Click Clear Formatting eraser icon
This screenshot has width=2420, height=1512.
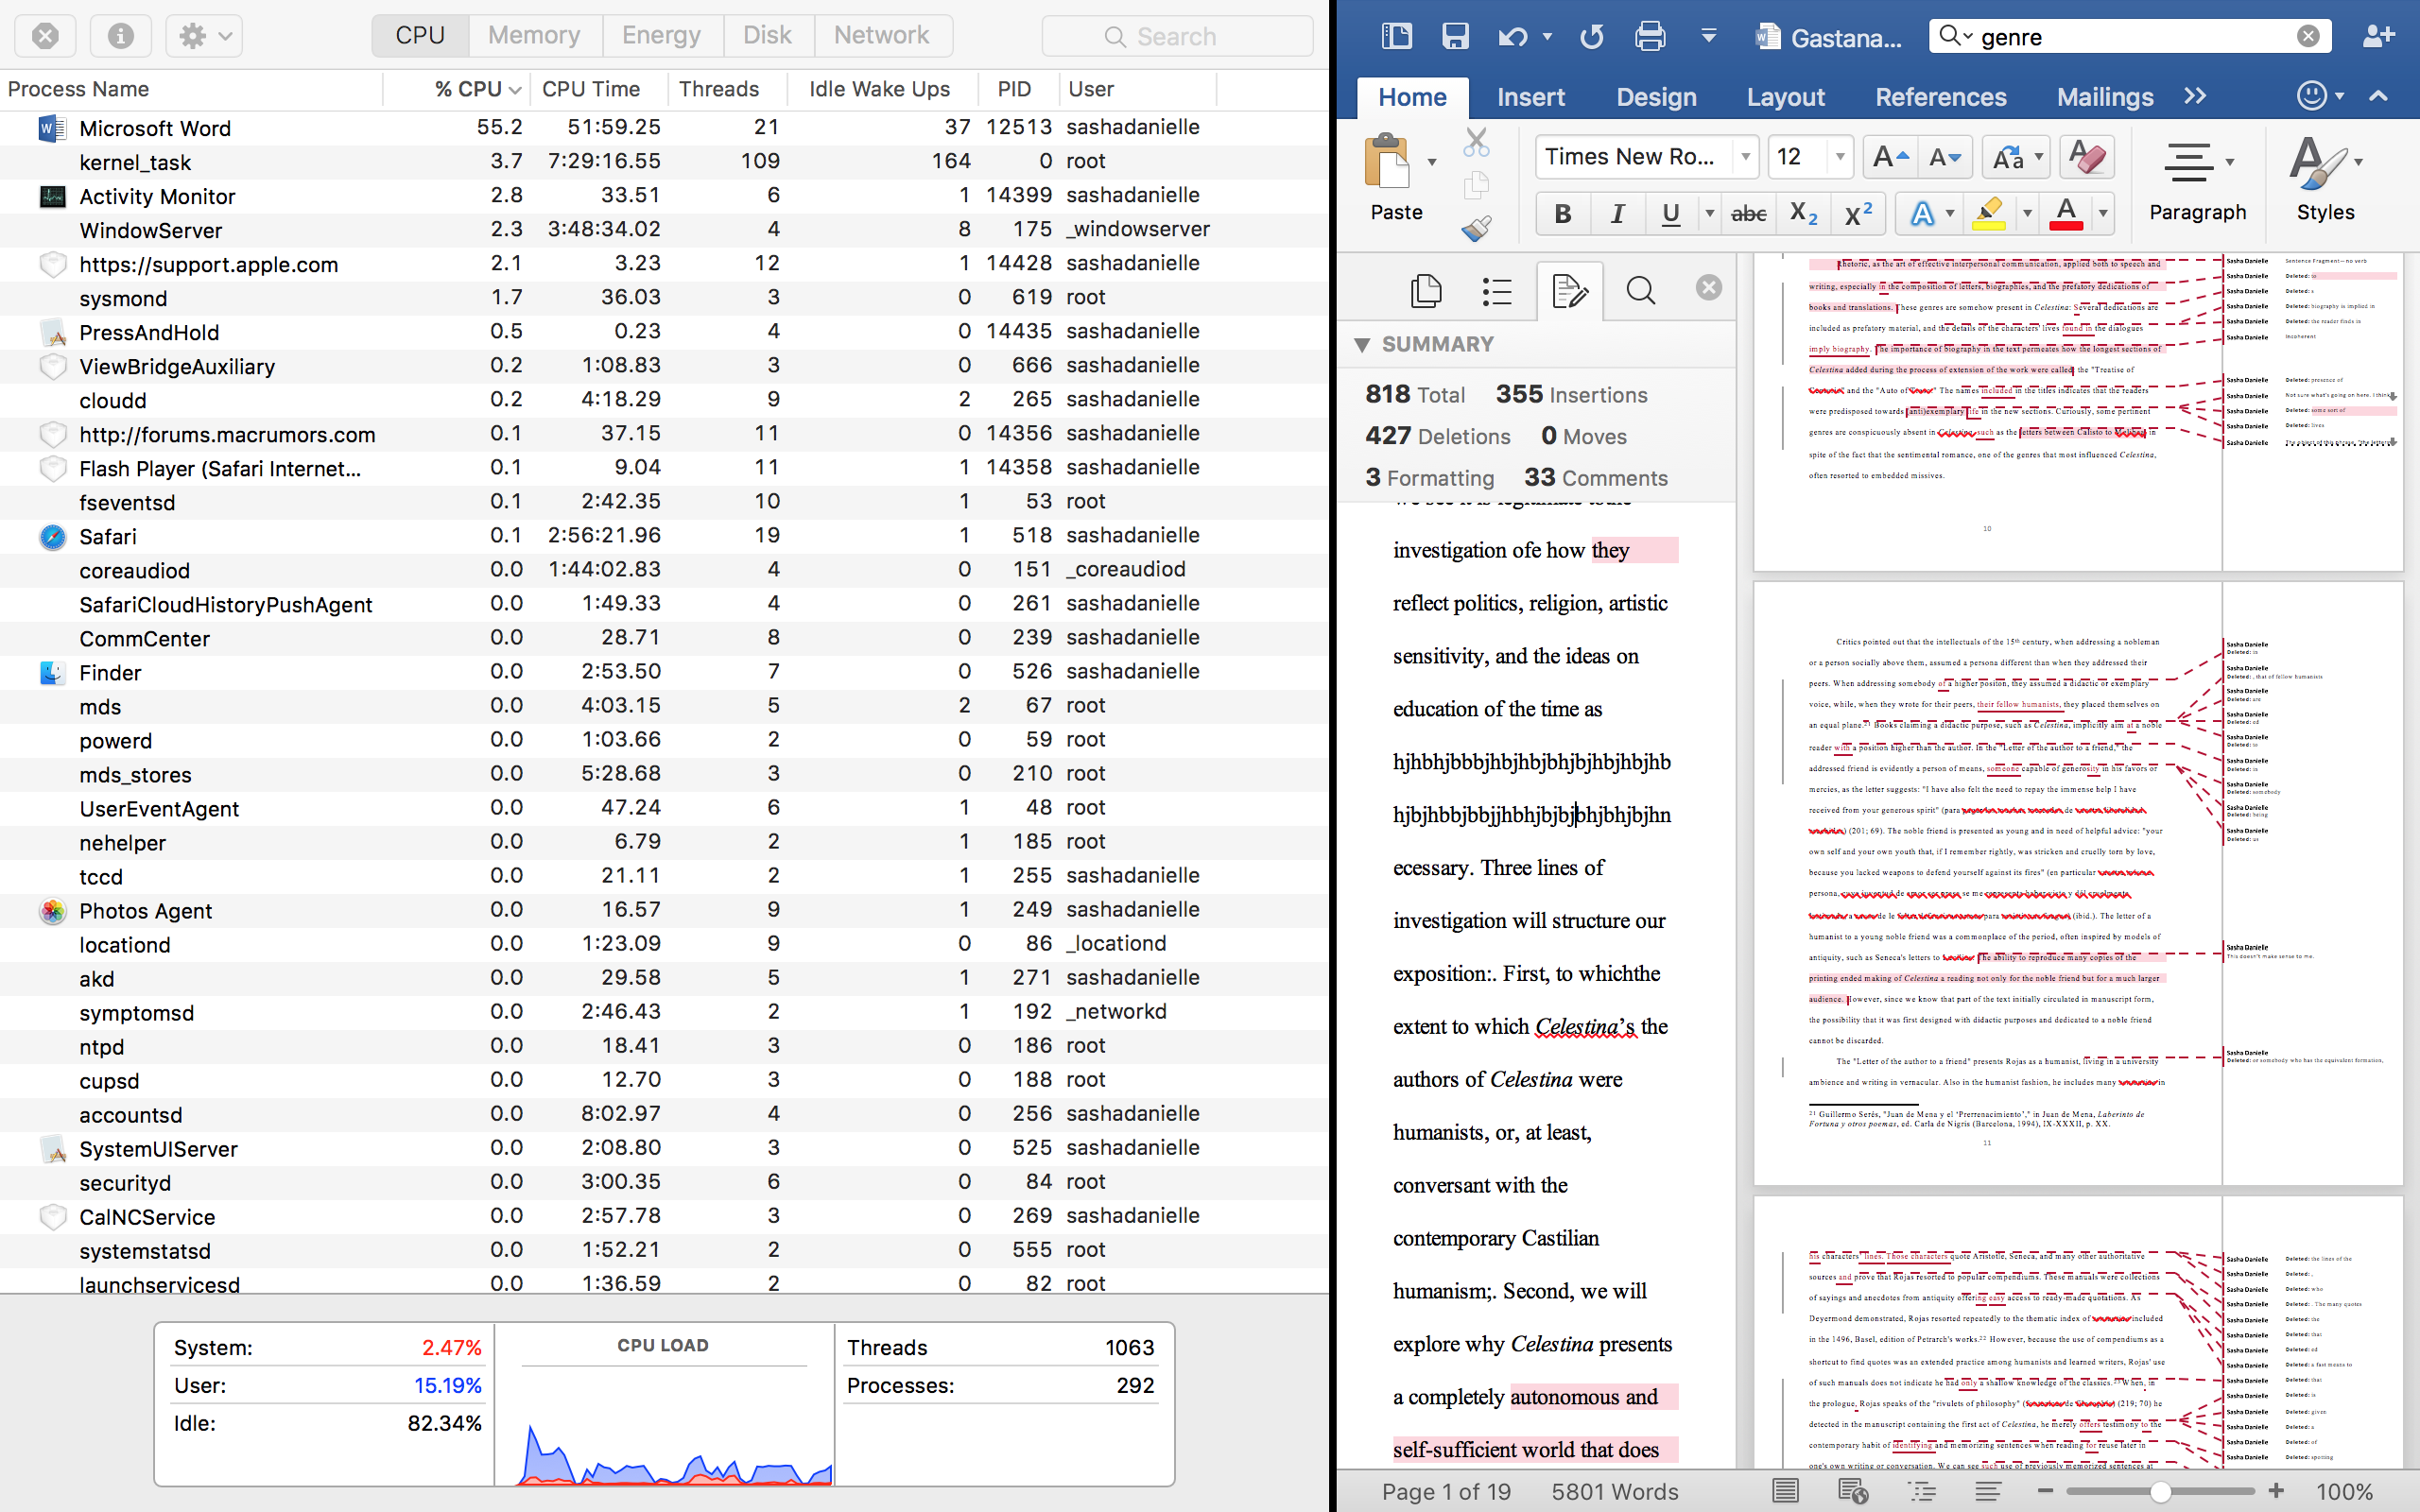coord(2087,157)
